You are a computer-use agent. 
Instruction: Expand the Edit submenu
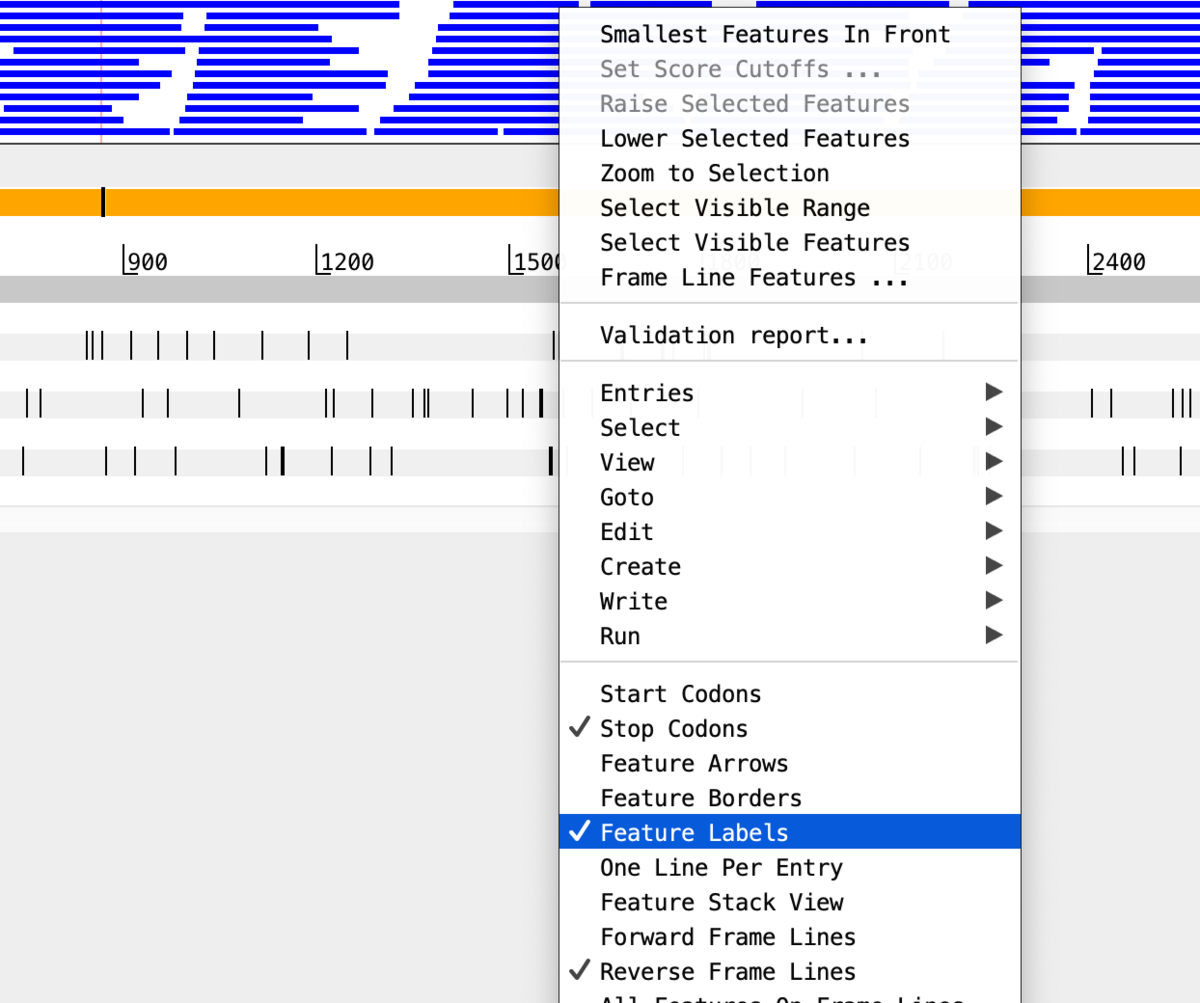coord(790,532)
